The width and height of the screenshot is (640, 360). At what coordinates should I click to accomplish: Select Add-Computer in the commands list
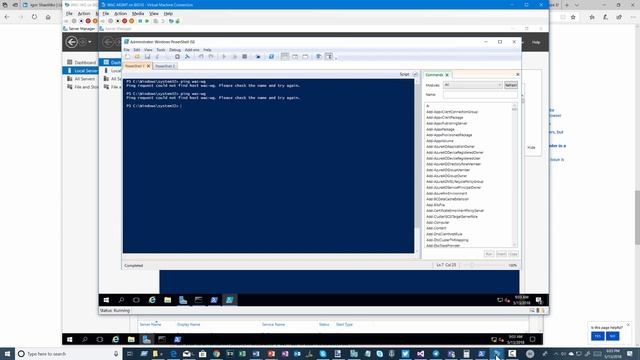click(x=438, y=222)
